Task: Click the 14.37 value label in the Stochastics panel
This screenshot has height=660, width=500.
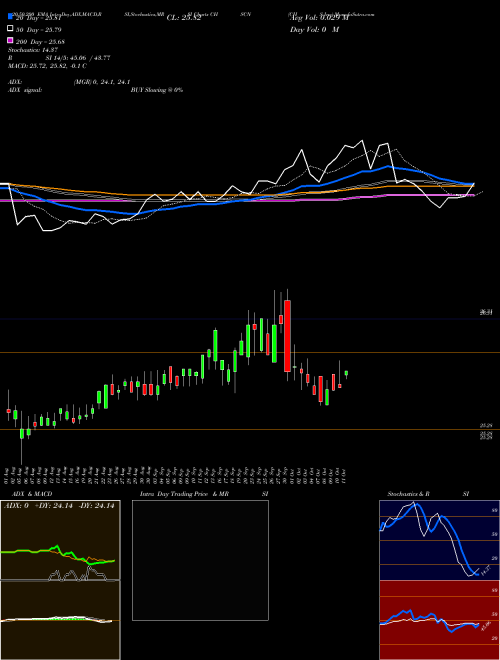Action: (x=485, y=571)
